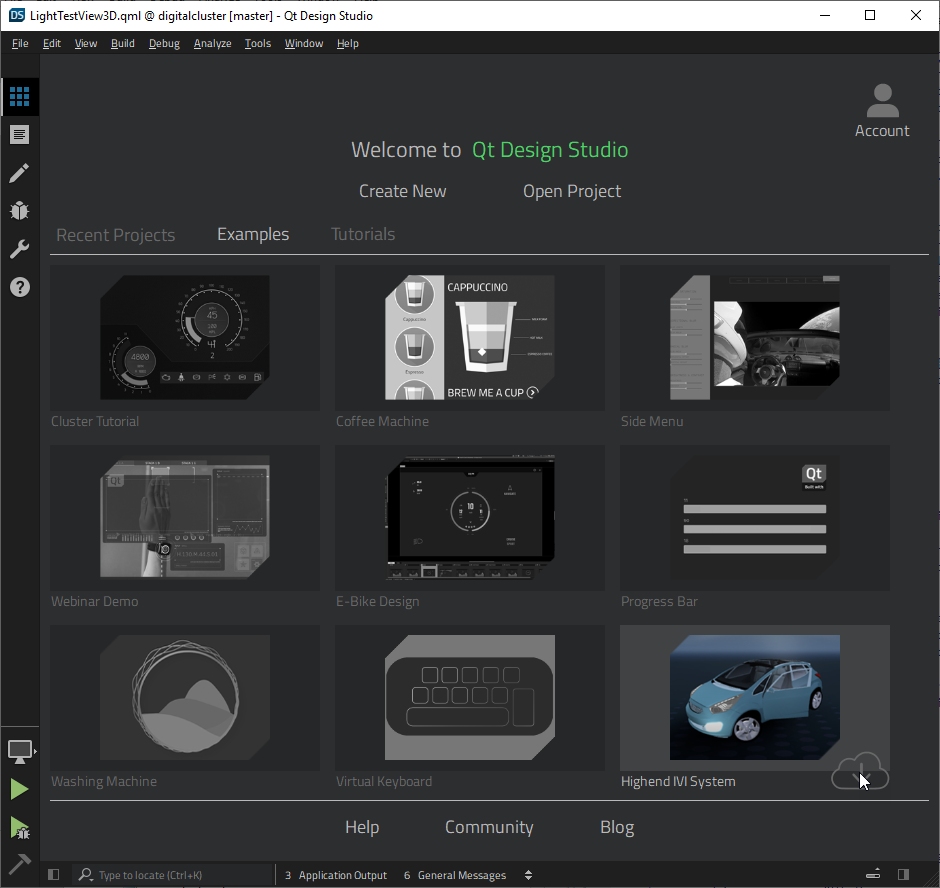Open Projects mode with the wrench icon

[x=20, y=248]
